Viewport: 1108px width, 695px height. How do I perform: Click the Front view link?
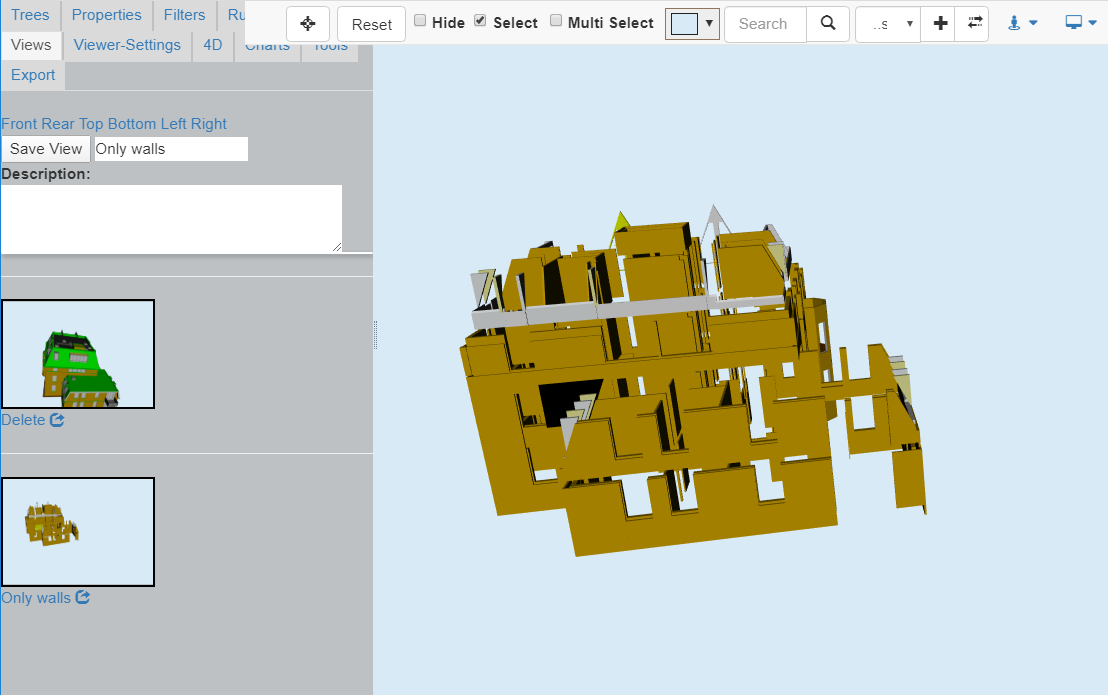pyautogui.click(x=19, y=123)
